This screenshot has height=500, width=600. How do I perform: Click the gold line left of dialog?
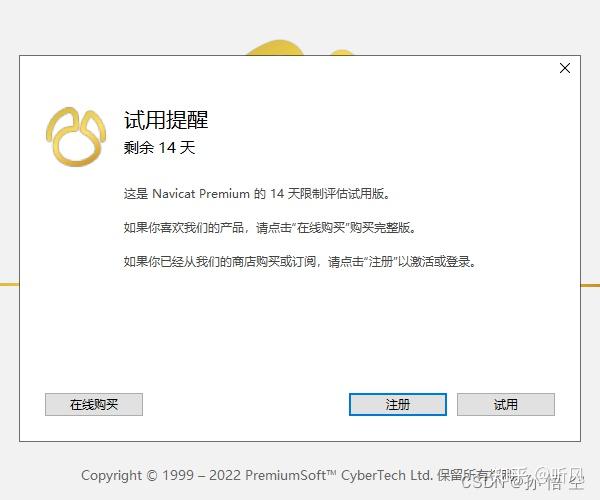pyautogui.click(x=10, y=284)
